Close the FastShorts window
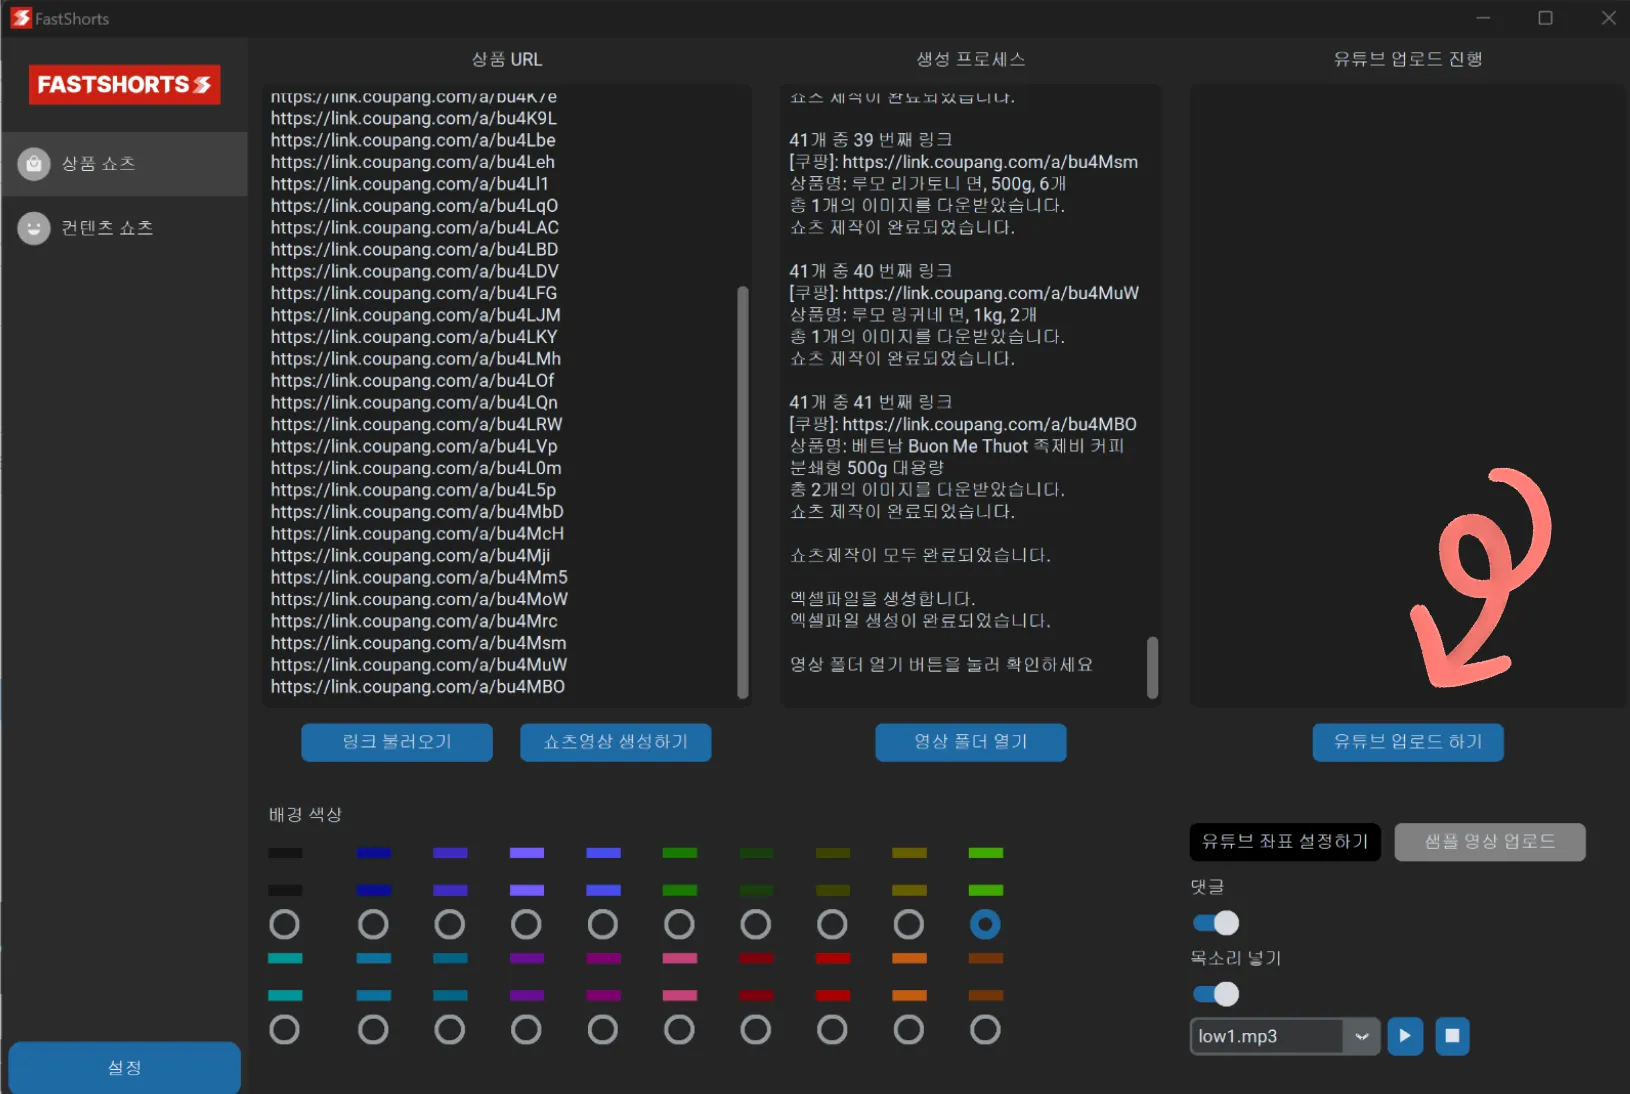 1608,18
